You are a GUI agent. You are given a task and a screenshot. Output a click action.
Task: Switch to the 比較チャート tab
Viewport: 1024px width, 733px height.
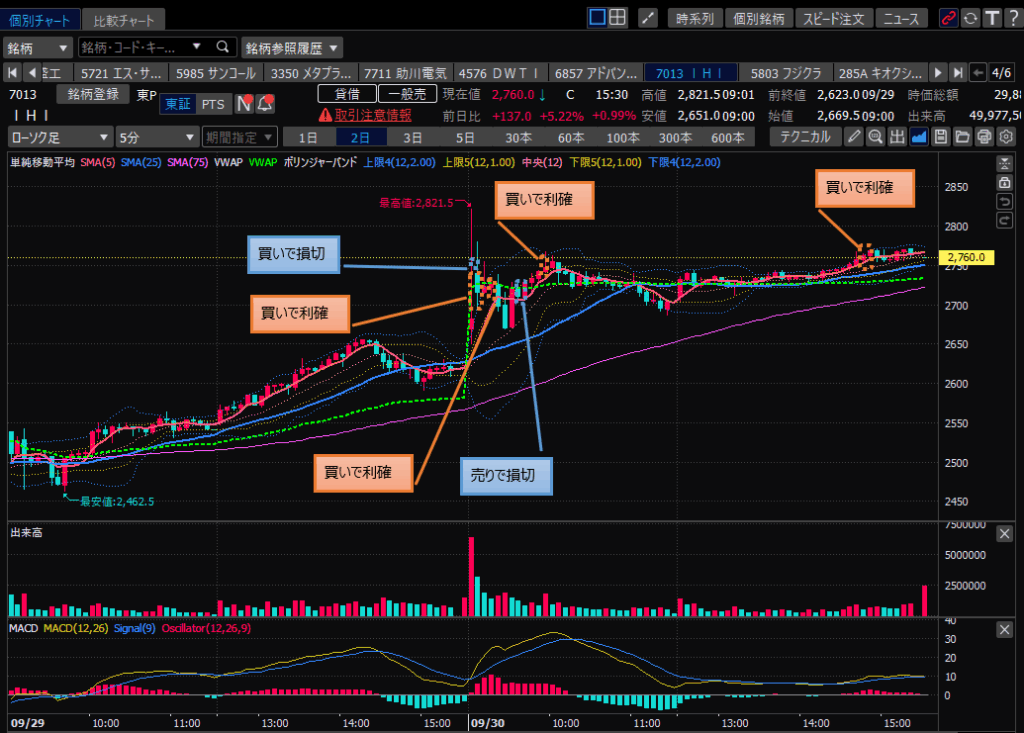pos(124,20)
